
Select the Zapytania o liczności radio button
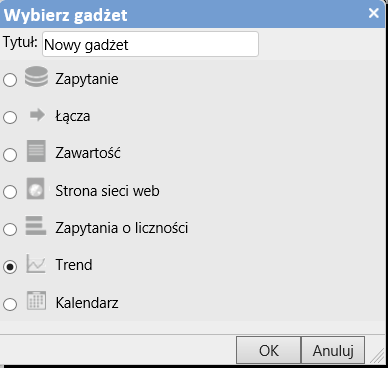10,229
